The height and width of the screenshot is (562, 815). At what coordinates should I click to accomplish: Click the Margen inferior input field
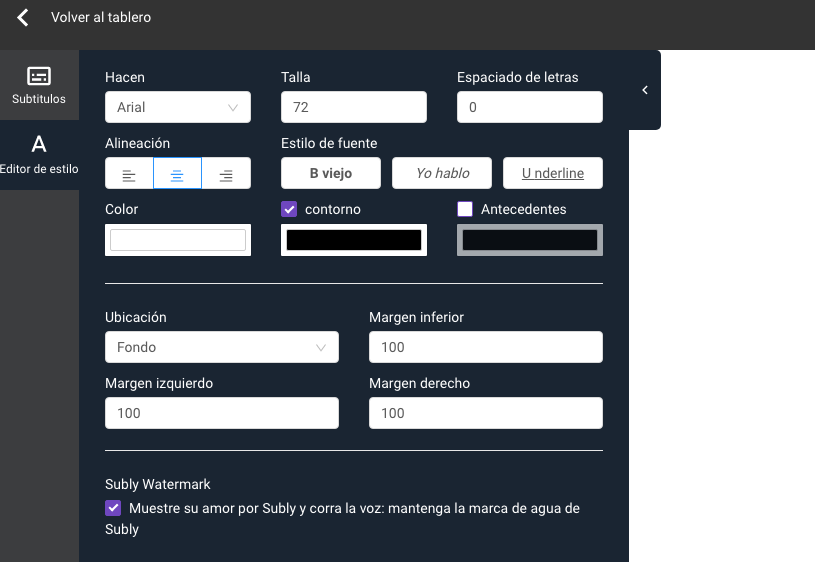(x=485, y=347)
